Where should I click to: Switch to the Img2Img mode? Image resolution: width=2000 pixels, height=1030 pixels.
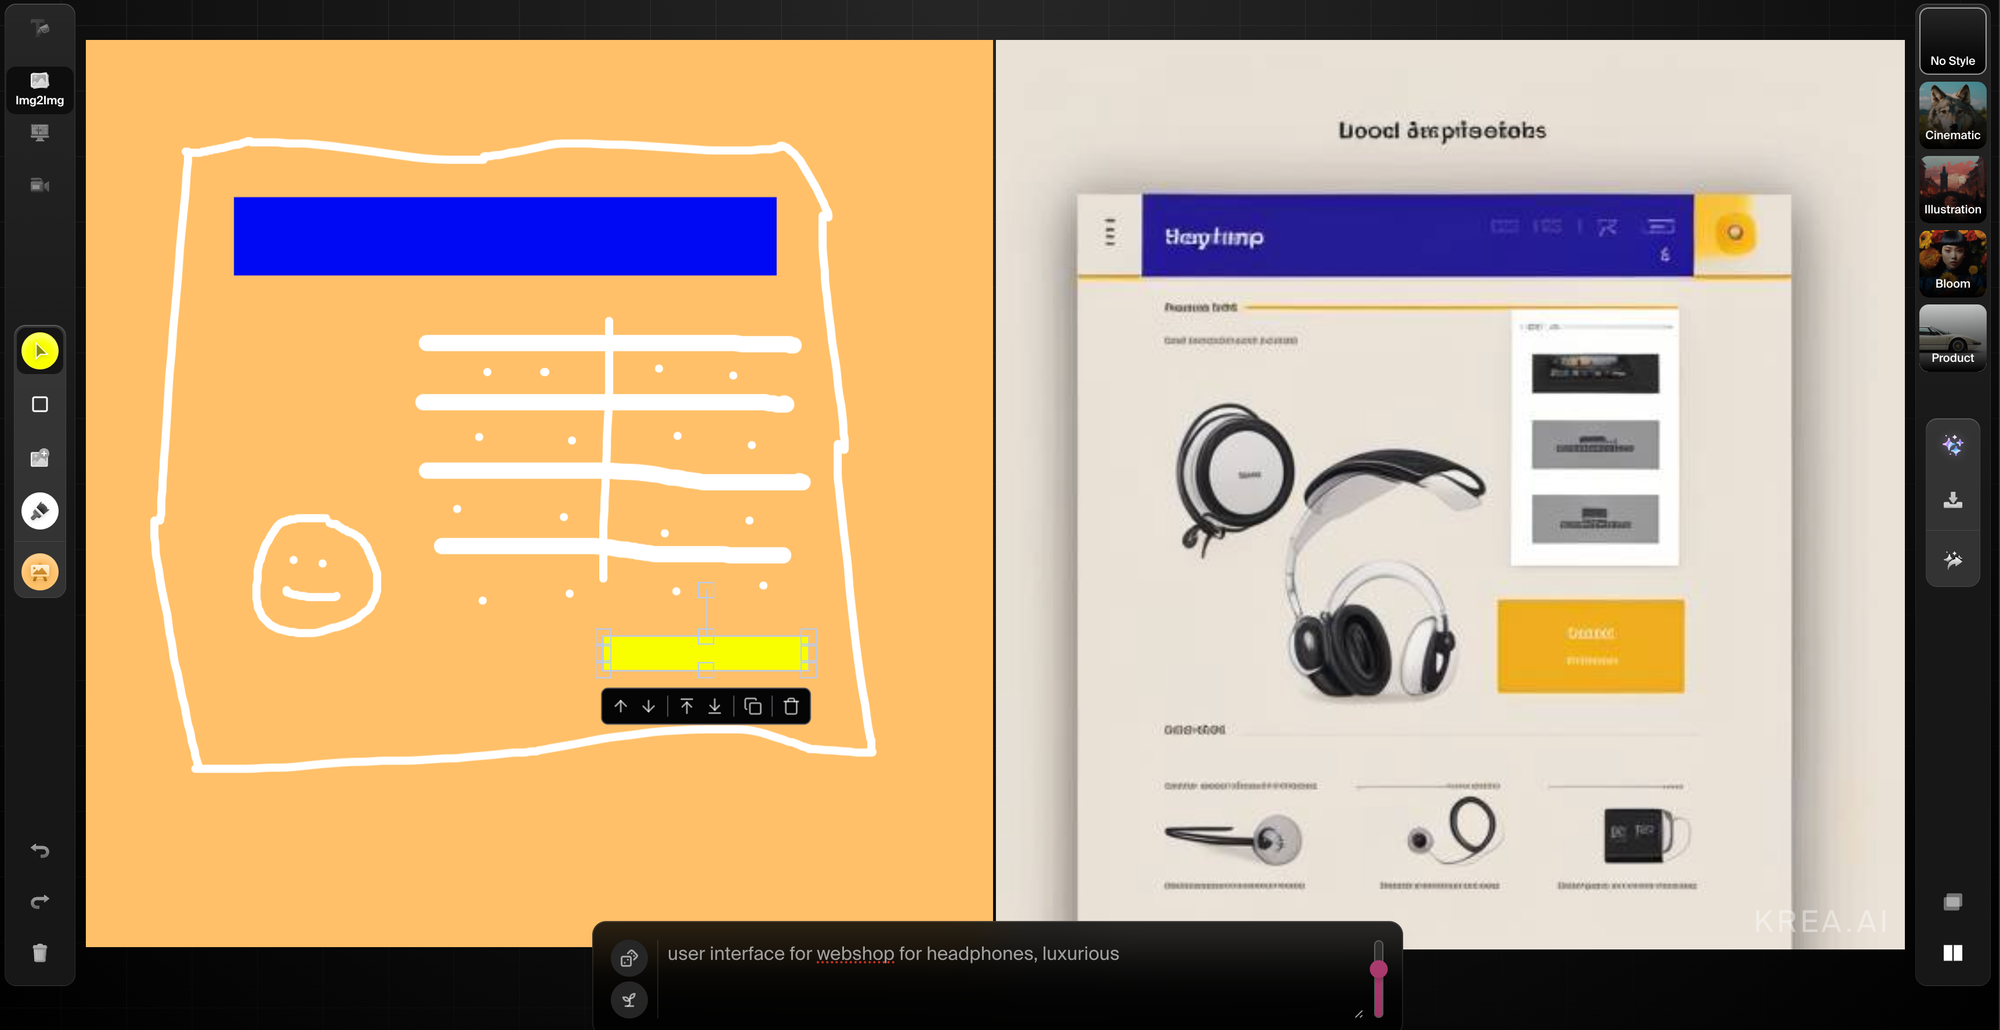click(x=40, y=89)
